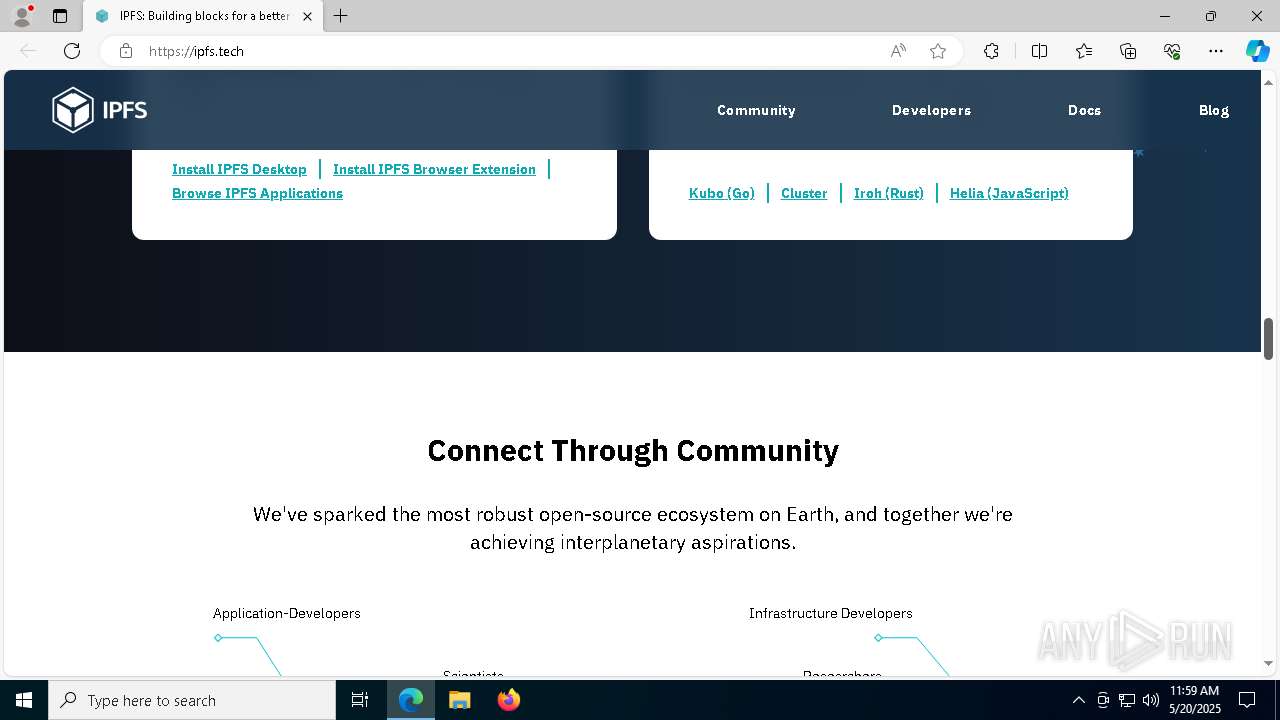The height and width of the screenshot is (720, 1280).
Task: Click the page vertical scrollbar thumb
Action: tap(1268, 339)
